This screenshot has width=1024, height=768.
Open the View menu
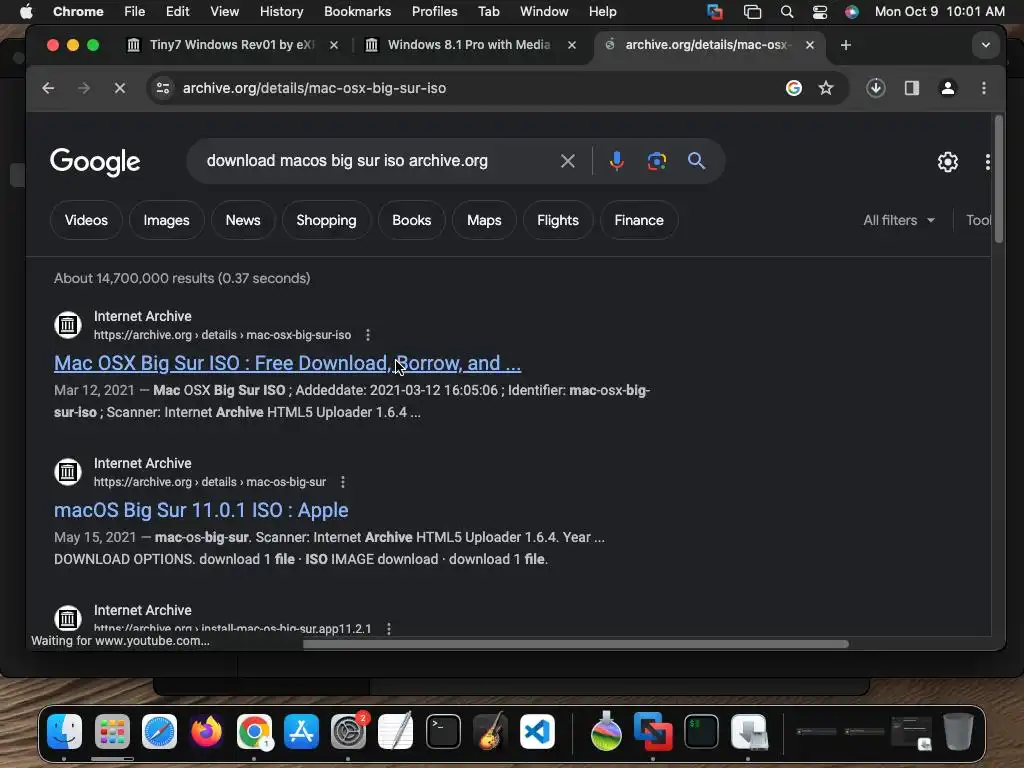[x=224, y=12]
